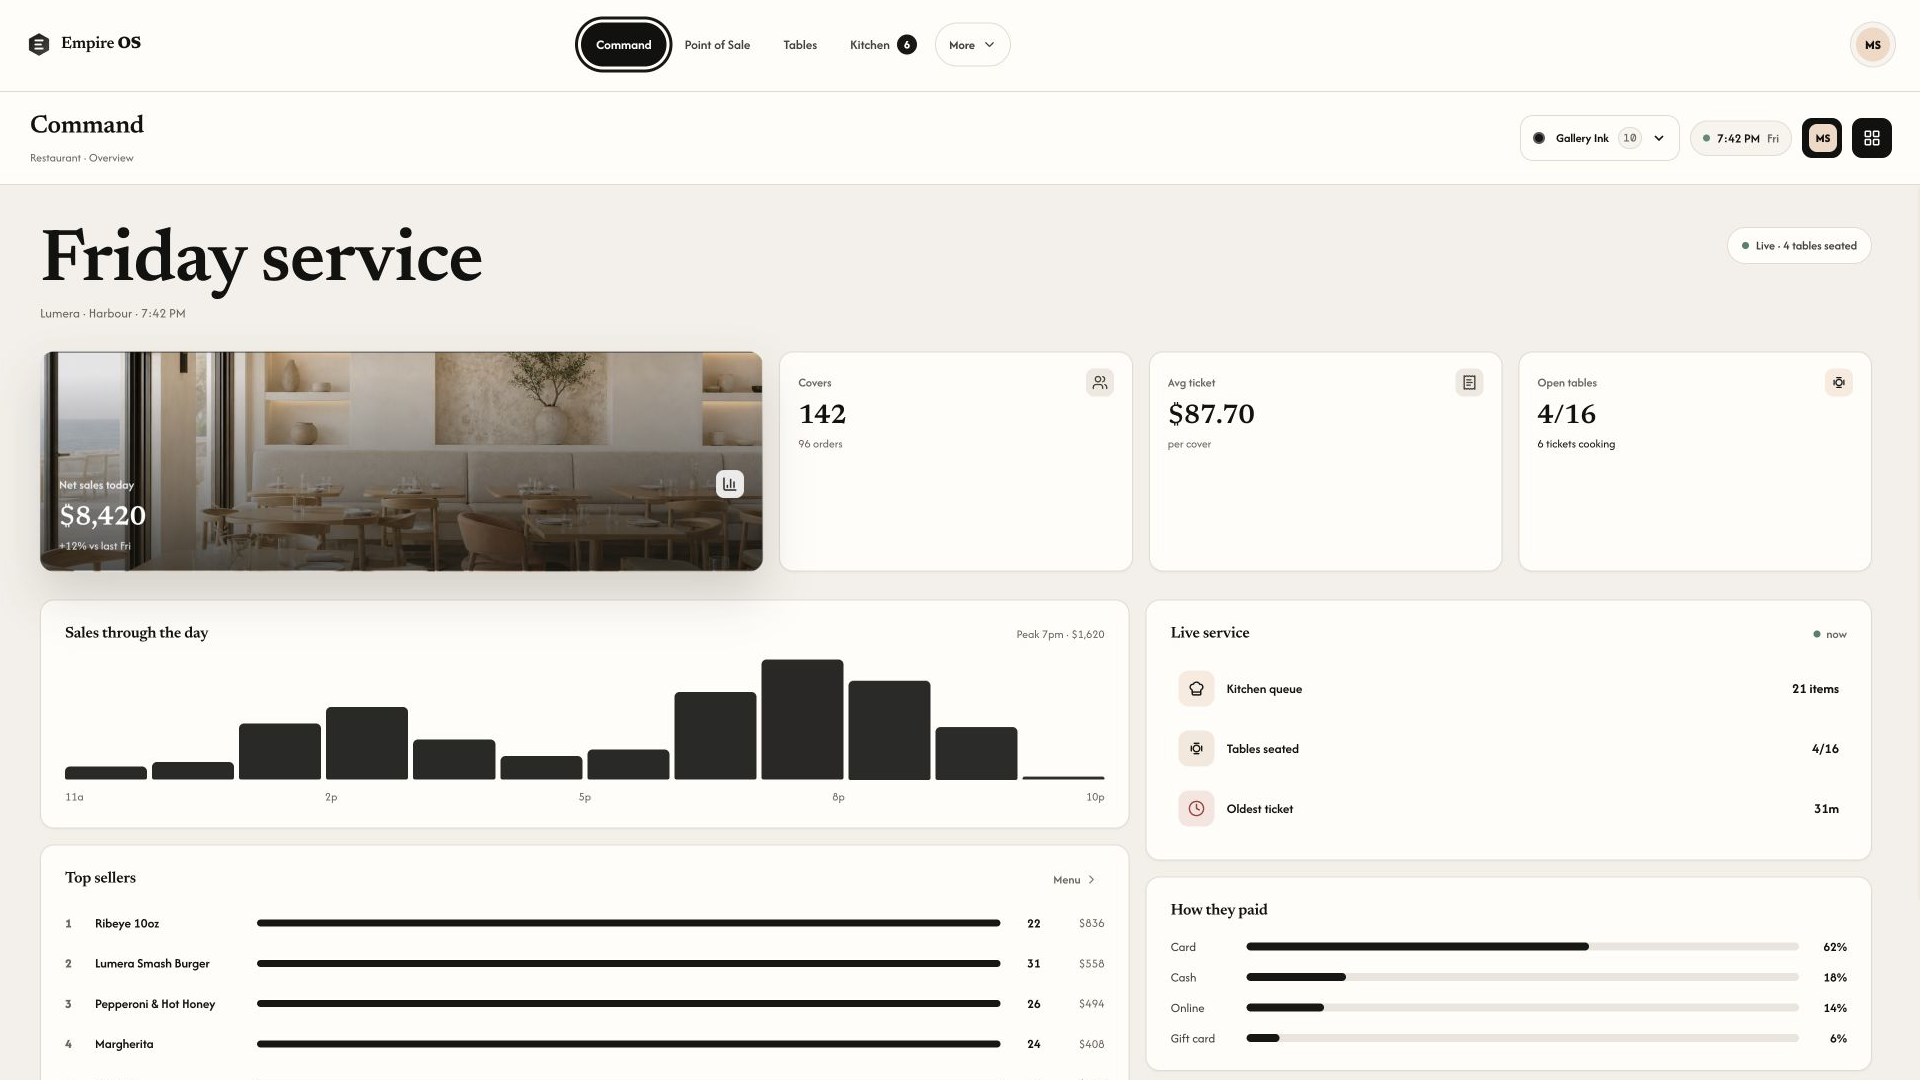Click the Empire OS logo icon
The height and width of the screenshot is (1080, 1920).
[x=39, y=44]
